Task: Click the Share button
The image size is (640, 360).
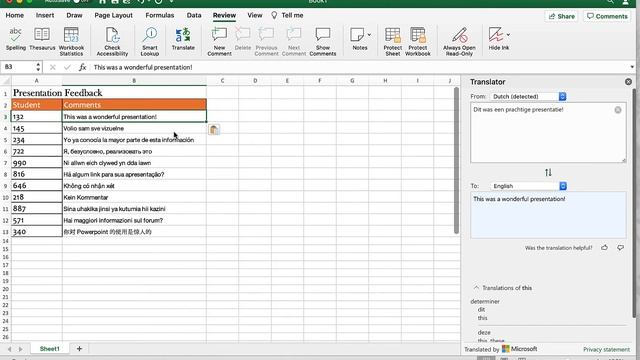Action: 562,16
